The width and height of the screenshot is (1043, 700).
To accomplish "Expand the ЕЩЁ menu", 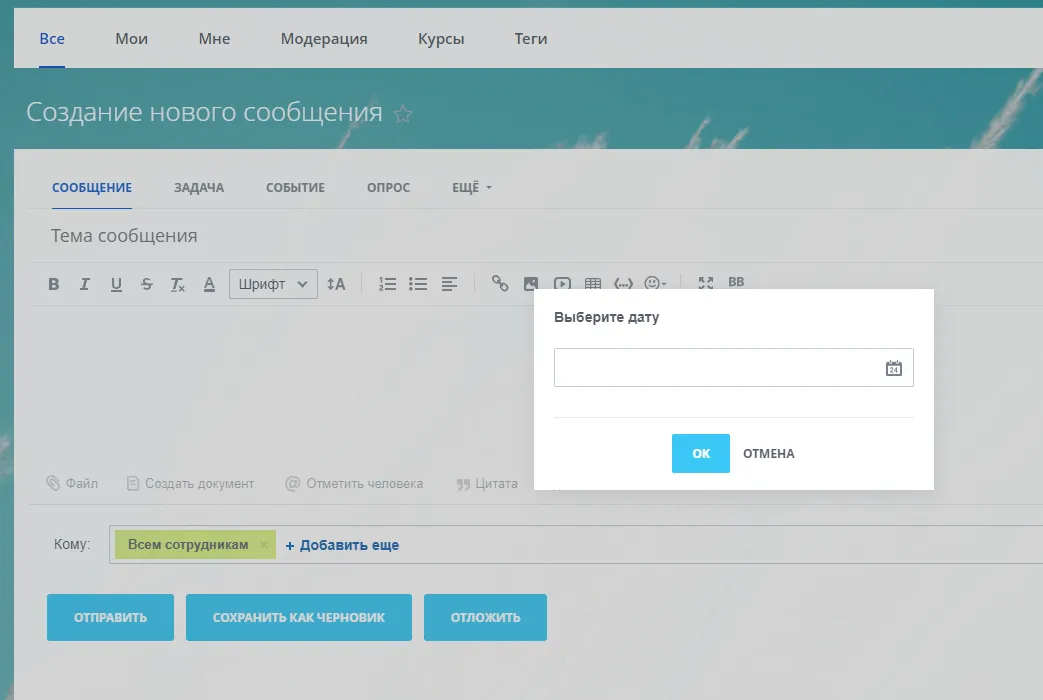I will click(472, 188).
